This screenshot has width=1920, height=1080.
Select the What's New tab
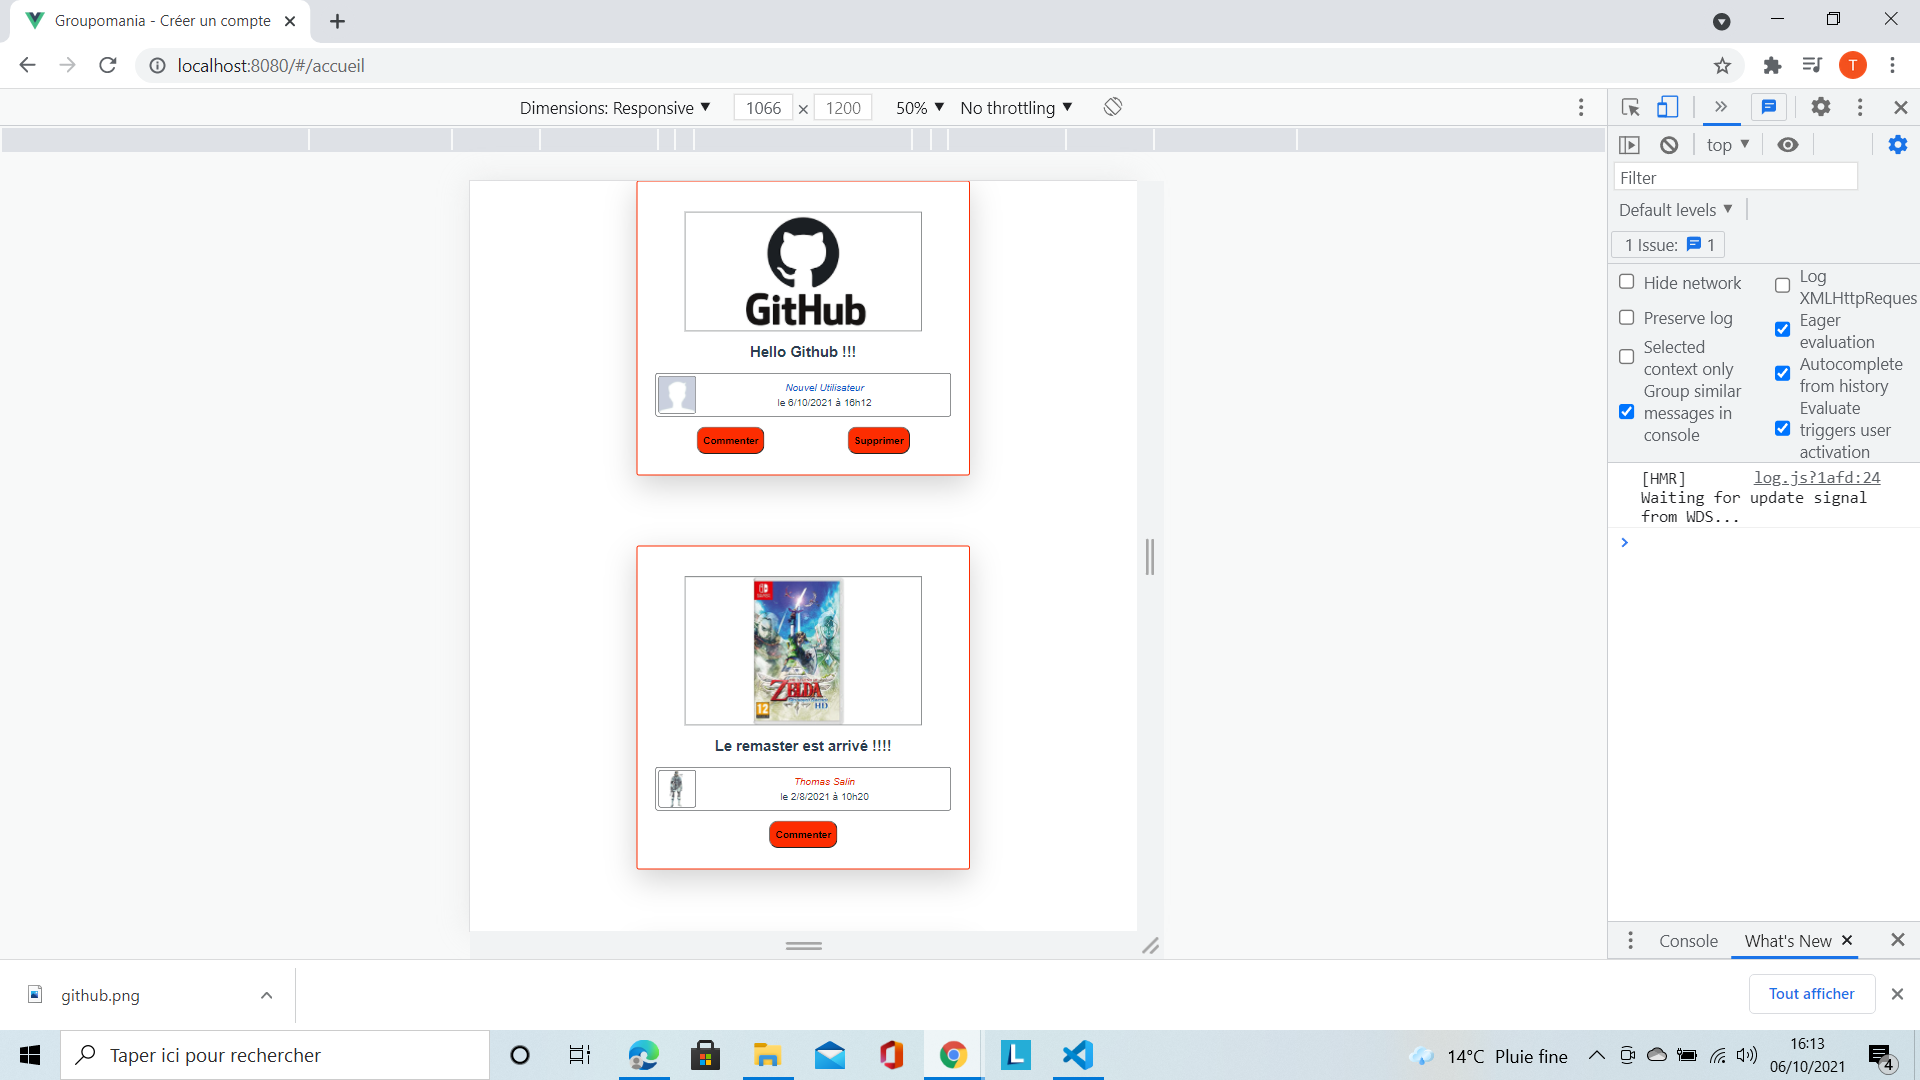pyautogui.click(x=1788, y=941)
